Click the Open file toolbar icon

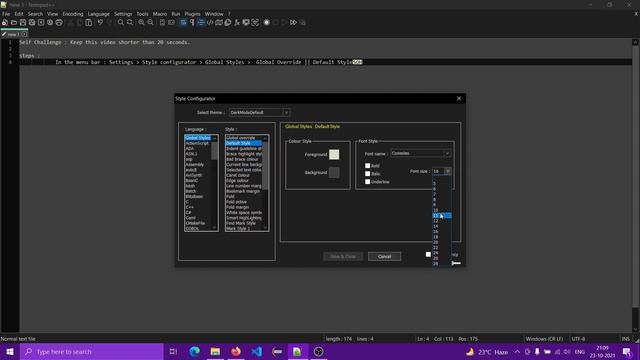(x=14, y=22)
